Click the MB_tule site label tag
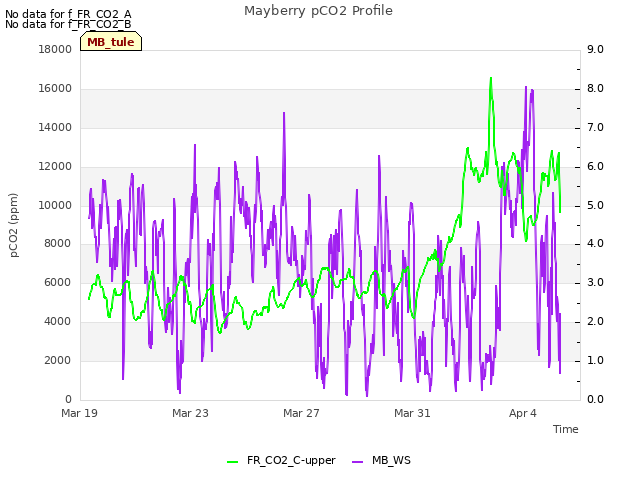The height and width of the screenshot is (480, 640). click(111, 42)
